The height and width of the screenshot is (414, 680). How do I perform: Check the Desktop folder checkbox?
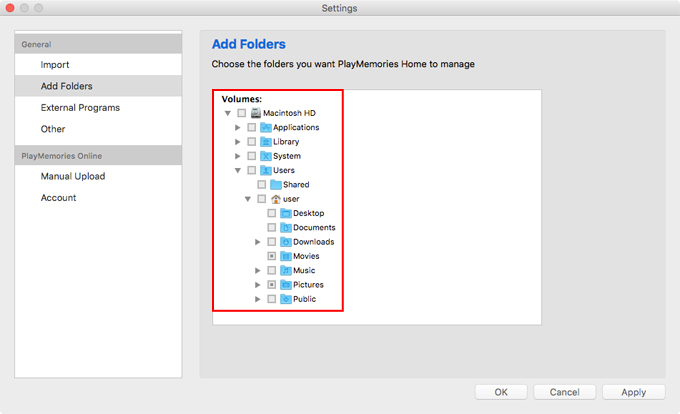click(271, 213)
